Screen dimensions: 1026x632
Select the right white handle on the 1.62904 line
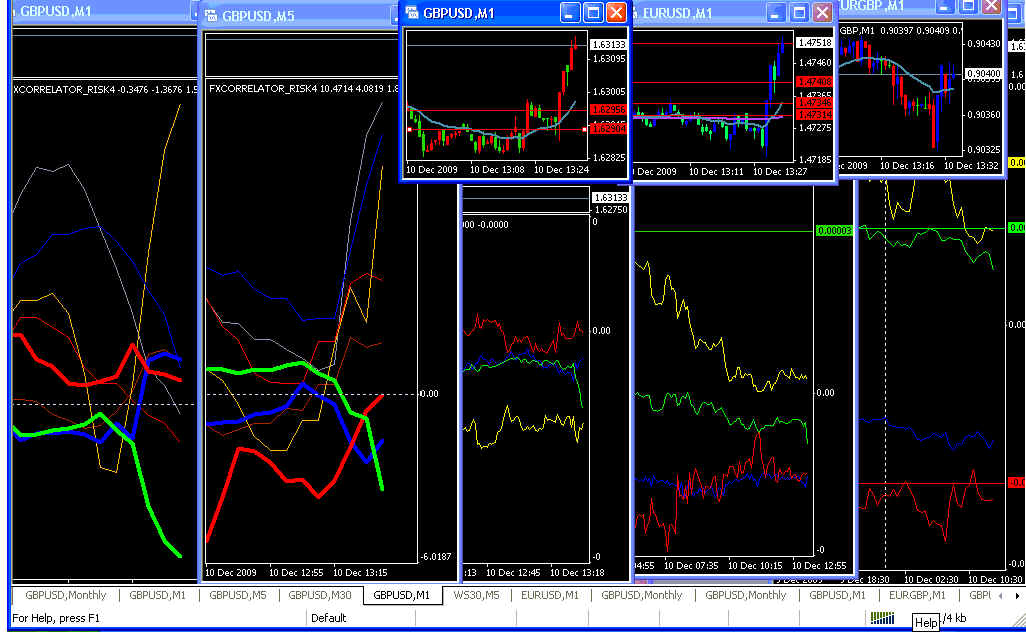584,130
